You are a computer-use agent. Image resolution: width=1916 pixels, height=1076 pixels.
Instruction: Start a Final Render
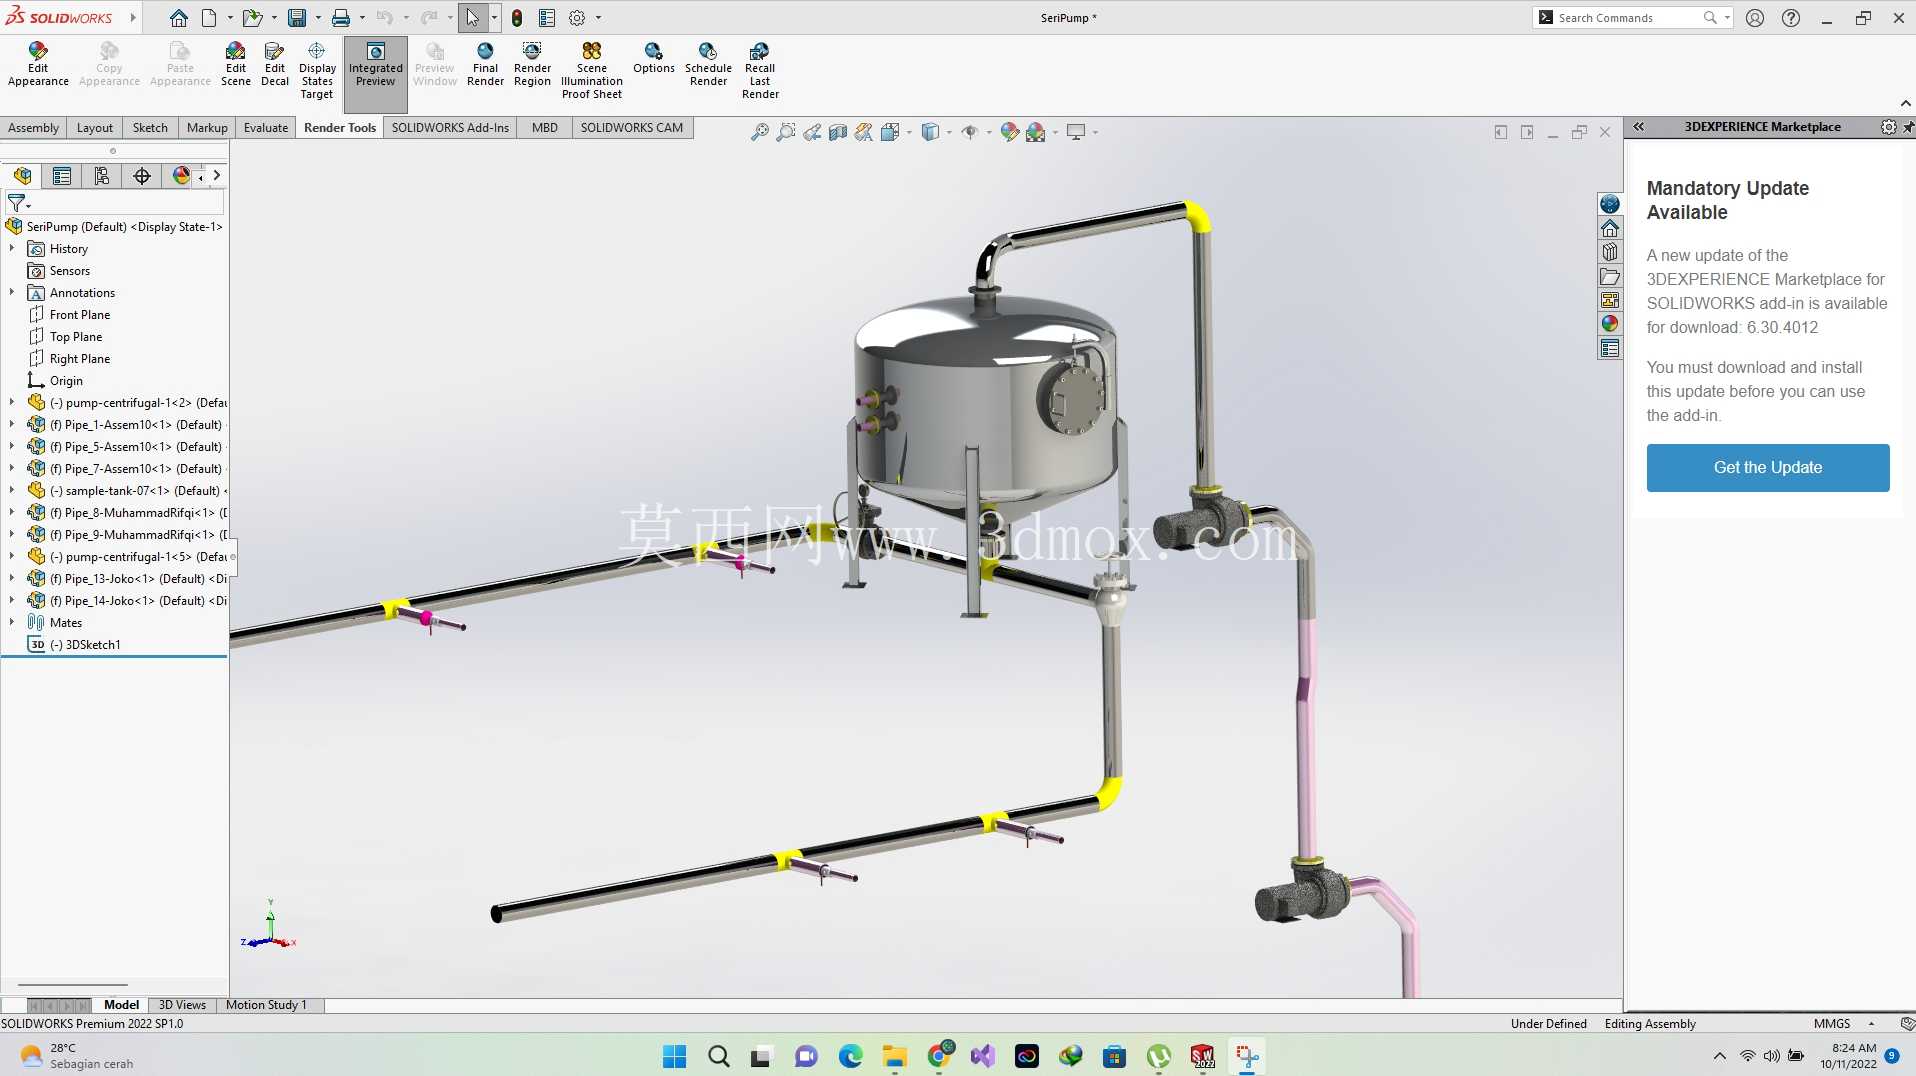[x=485, y=65]
